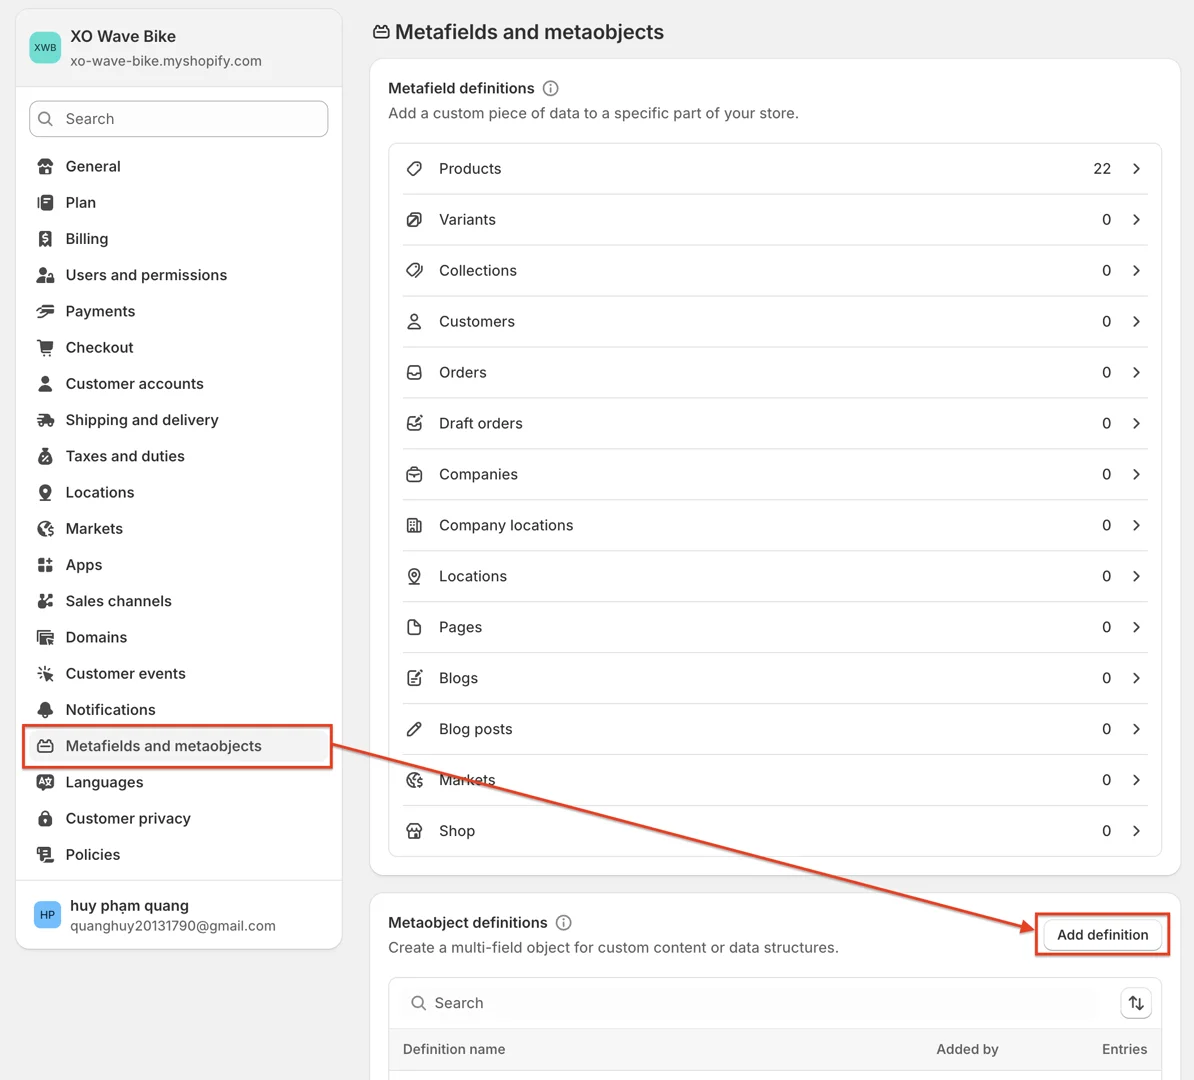The height and width of the screenshot is (1080, 1194).
Task: Click the Languages icon
Action: [x=46, y=782]
